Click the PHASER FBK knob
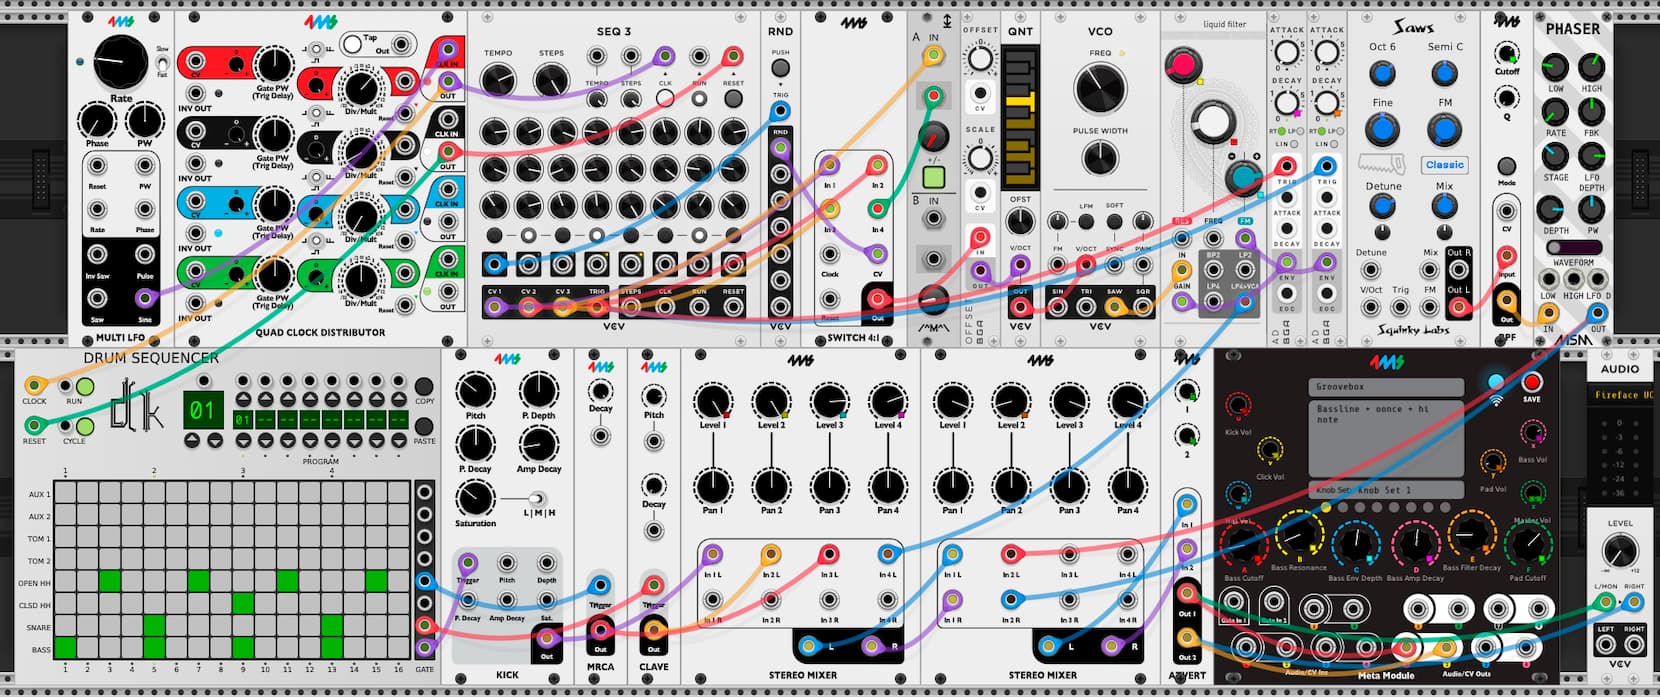This screenshot has height=697, width=1660. pyautogui.click(x=1591, y=112)
